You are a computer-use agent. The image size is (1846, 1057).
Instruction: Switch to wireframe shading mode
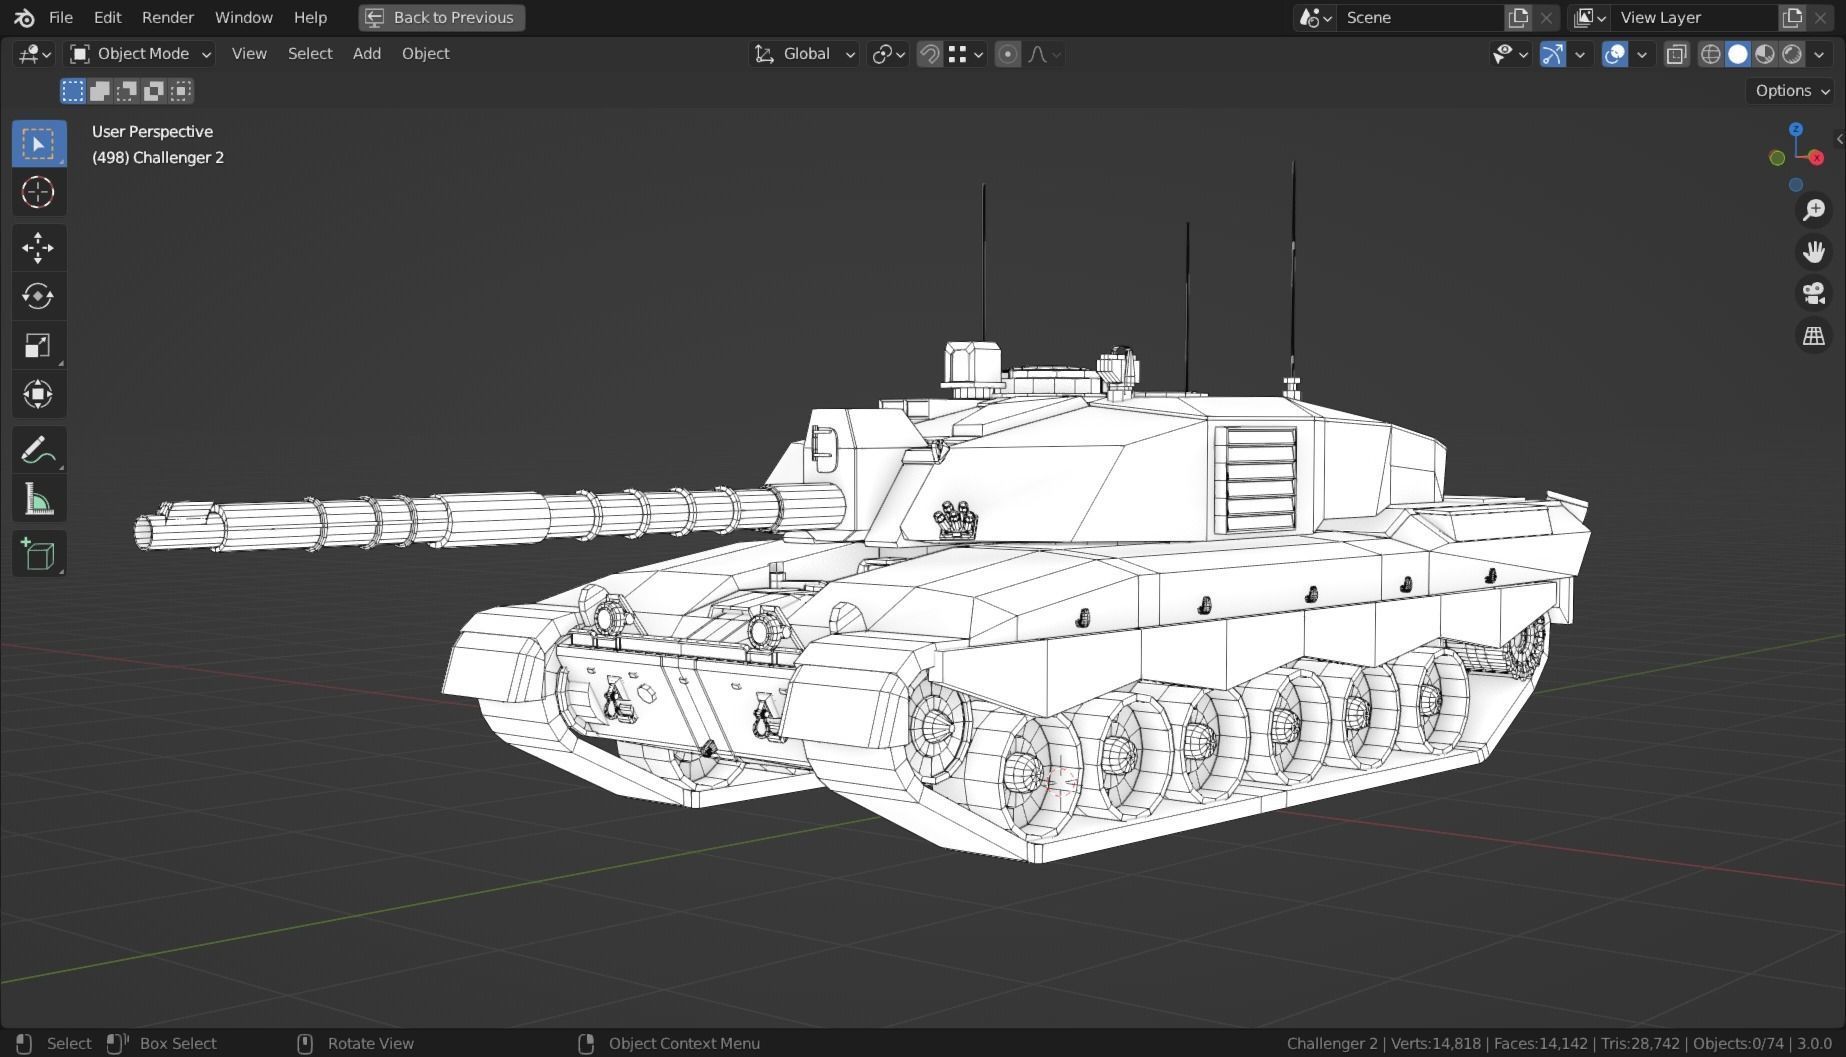(x=1711, y=54)
